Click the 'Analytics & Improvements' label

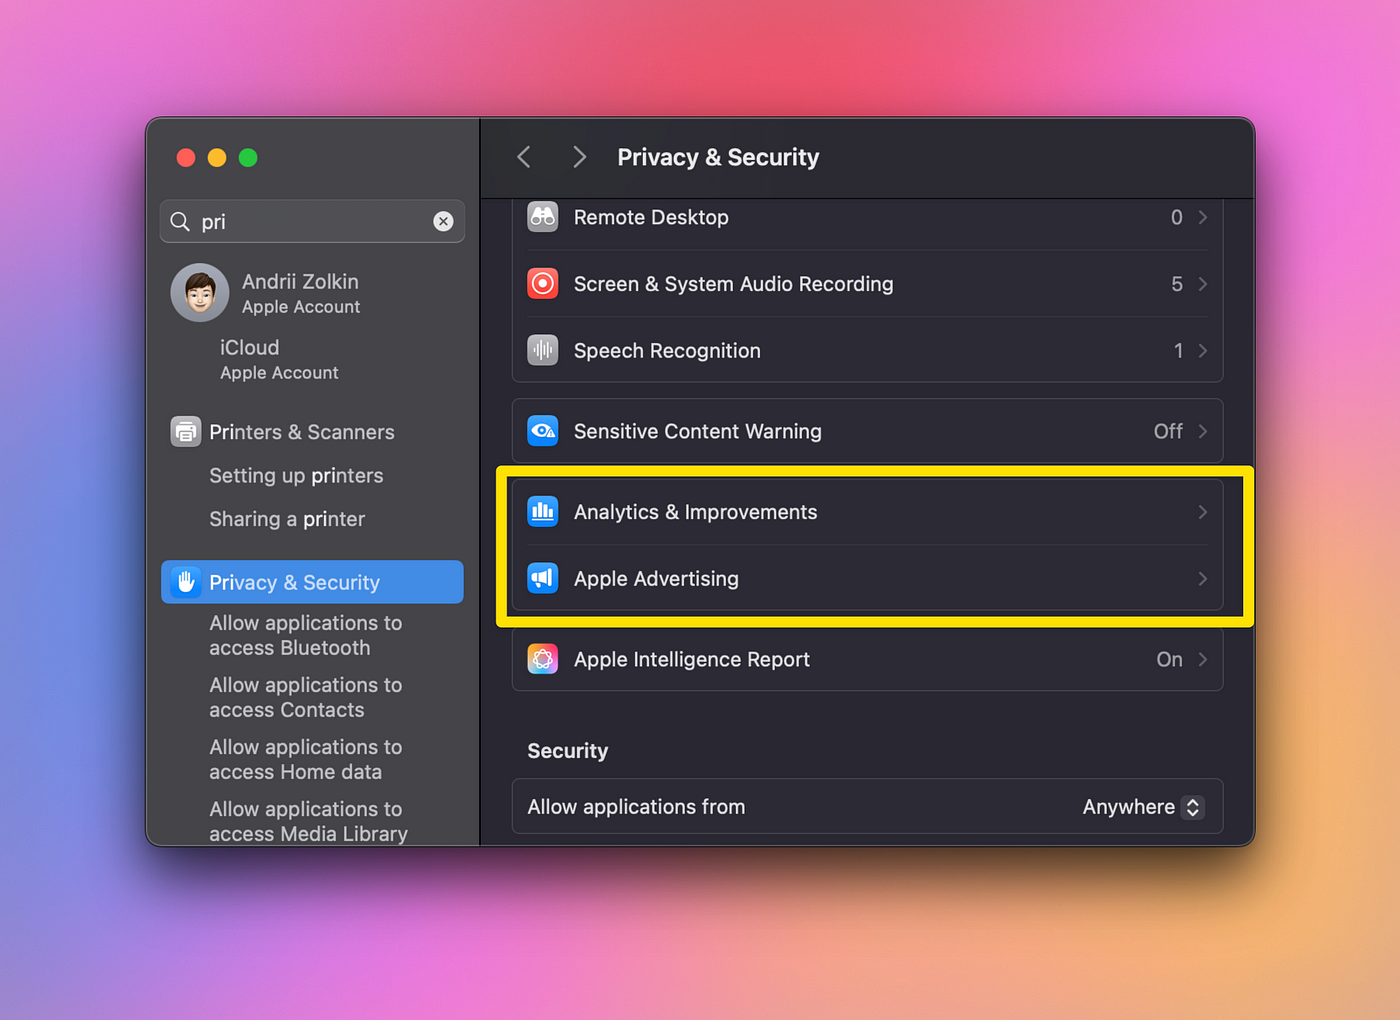pos(695,512)
